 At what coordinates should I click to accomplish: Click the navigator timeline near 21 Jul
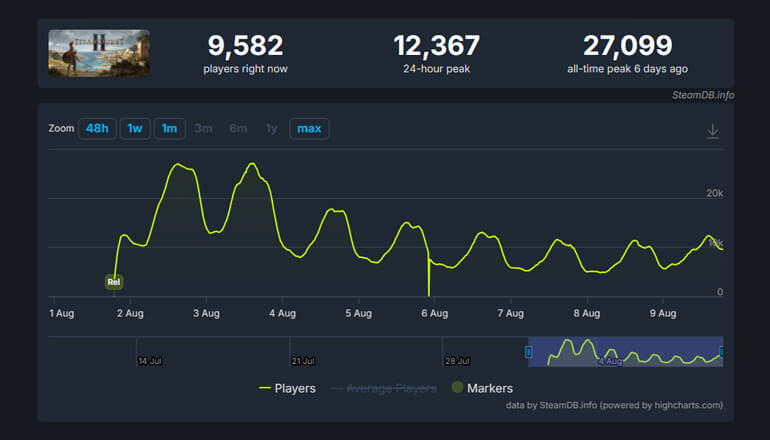point(302,352)
